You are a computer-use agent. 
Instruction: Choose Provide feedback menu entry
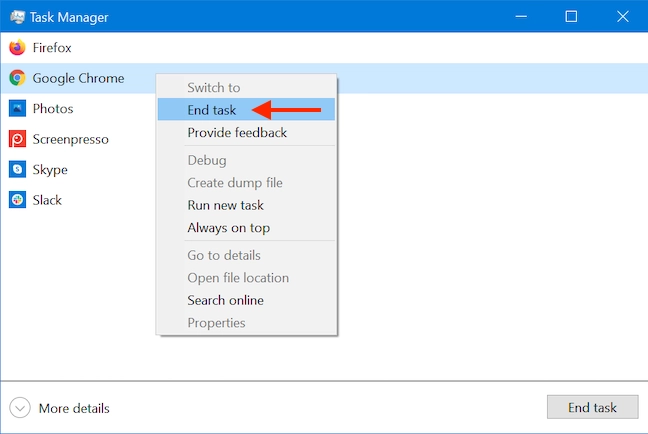[246, 132]
